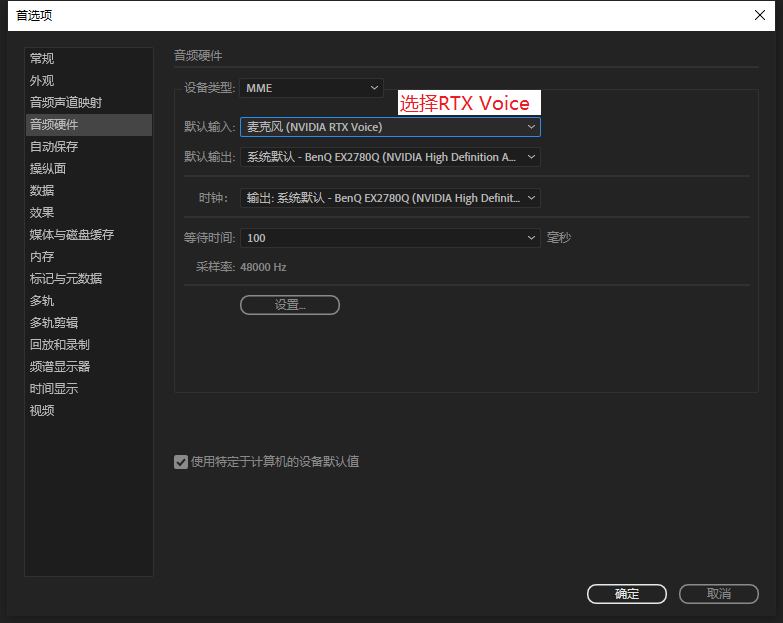Show the 频谱显示器 preferences

click(x=60, y=367)
